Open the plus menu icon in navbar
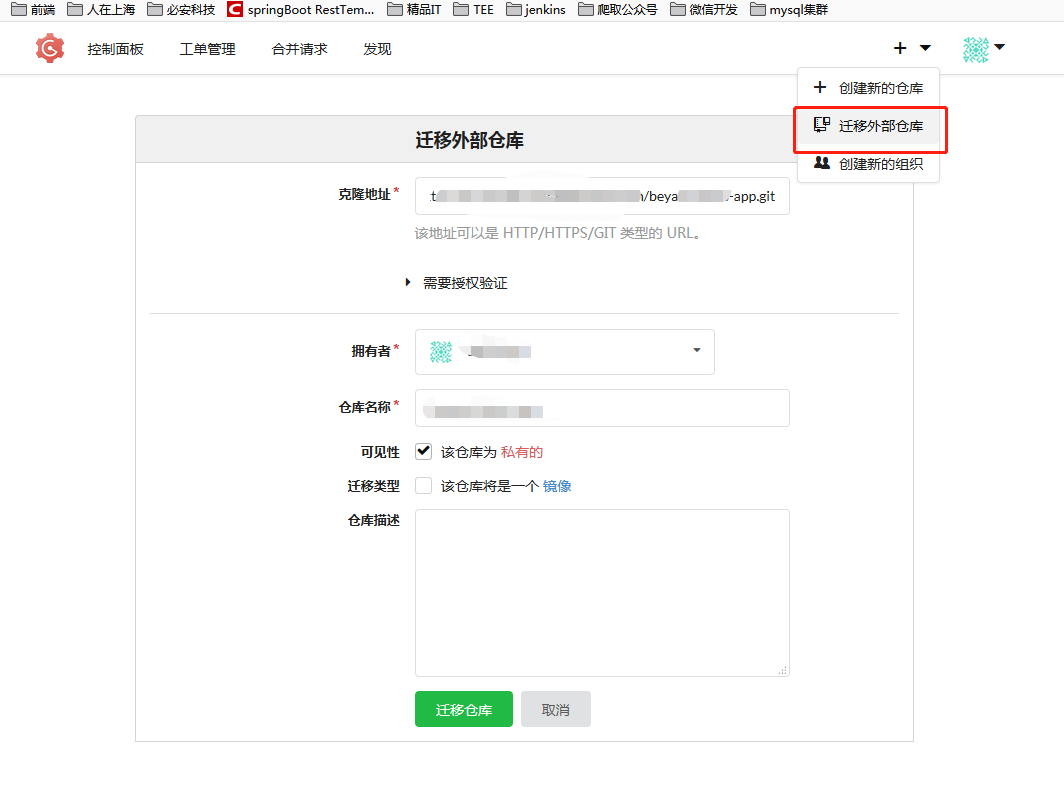This screenshot has width=1064, height=794. (899, 47)
